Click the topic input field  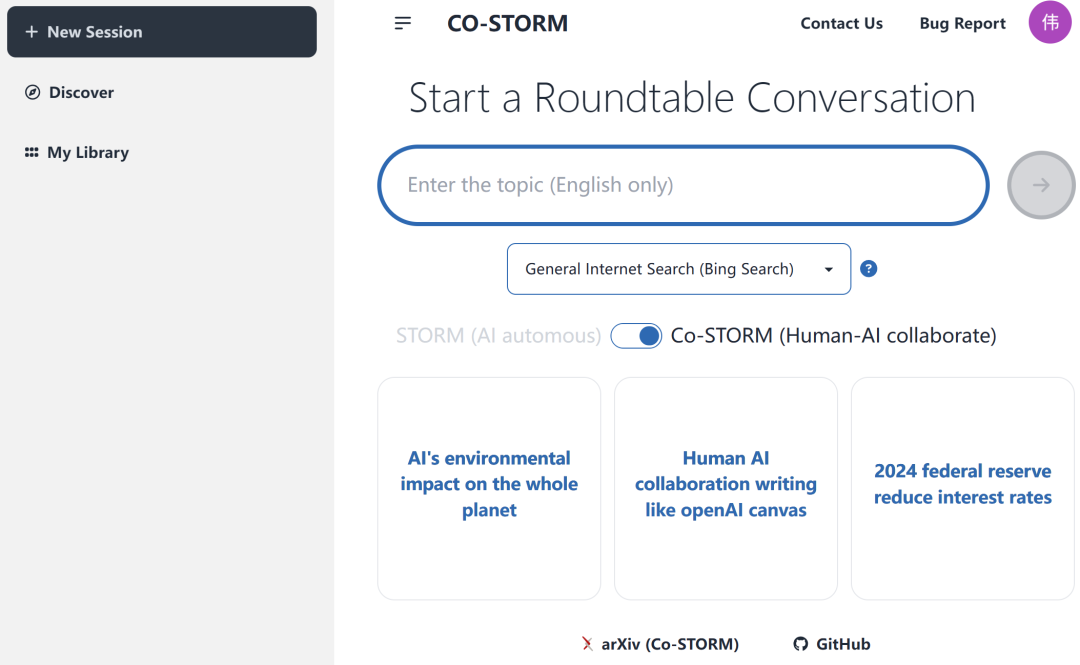pyautogui.click(x=683, y=185)
